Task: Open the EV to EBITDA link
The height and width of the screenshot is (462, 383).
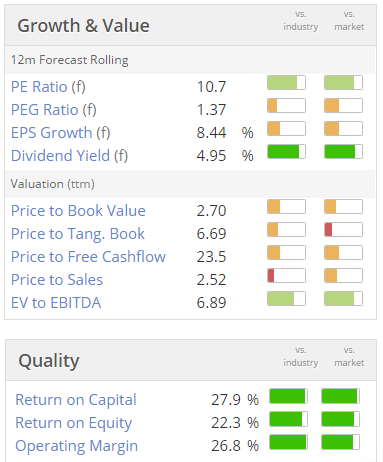Action: (x=56, y=303)
